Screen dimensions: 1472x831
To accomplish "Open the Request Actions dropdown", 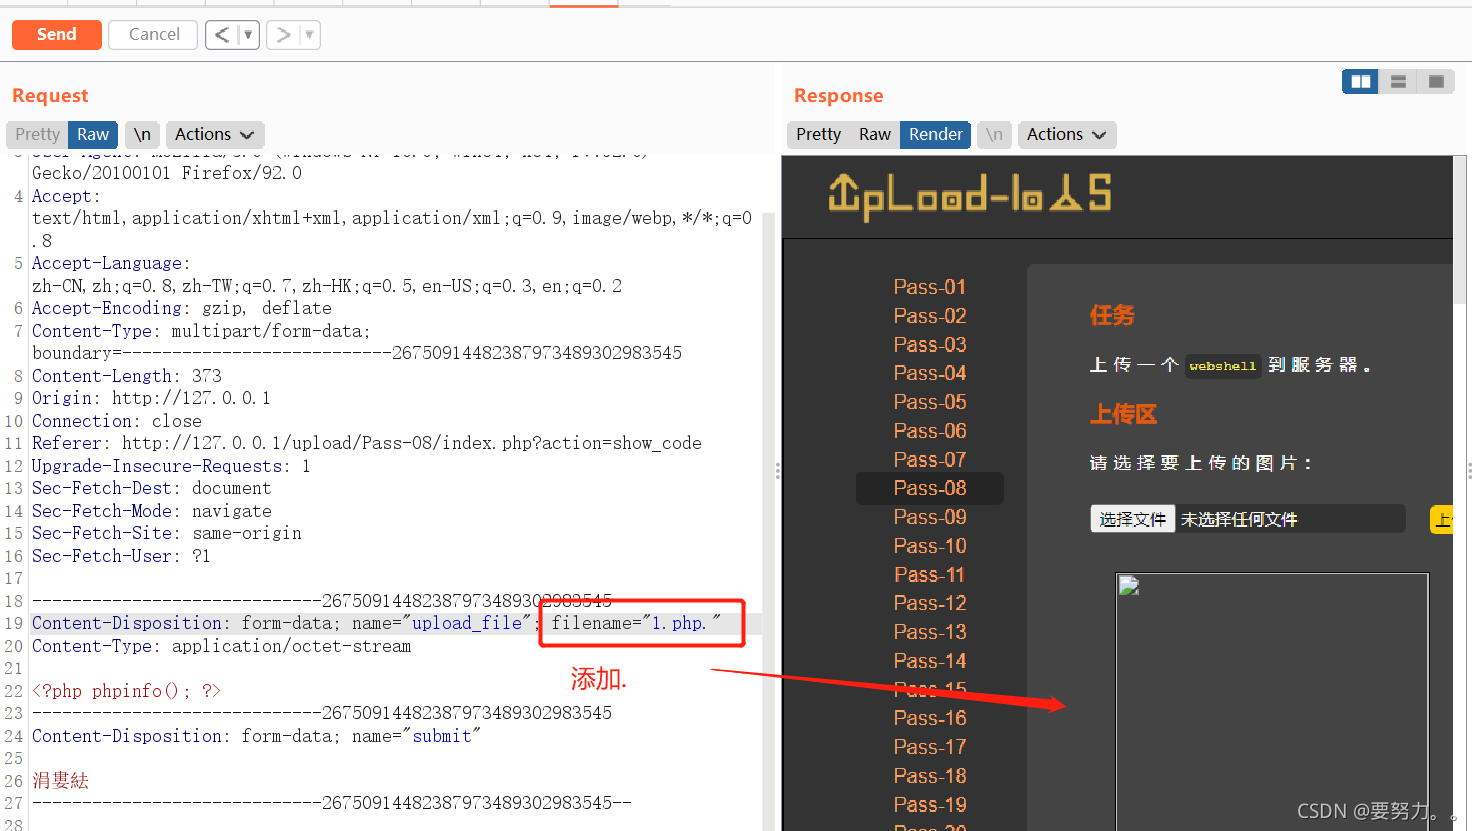I will [x=214, y=134].
